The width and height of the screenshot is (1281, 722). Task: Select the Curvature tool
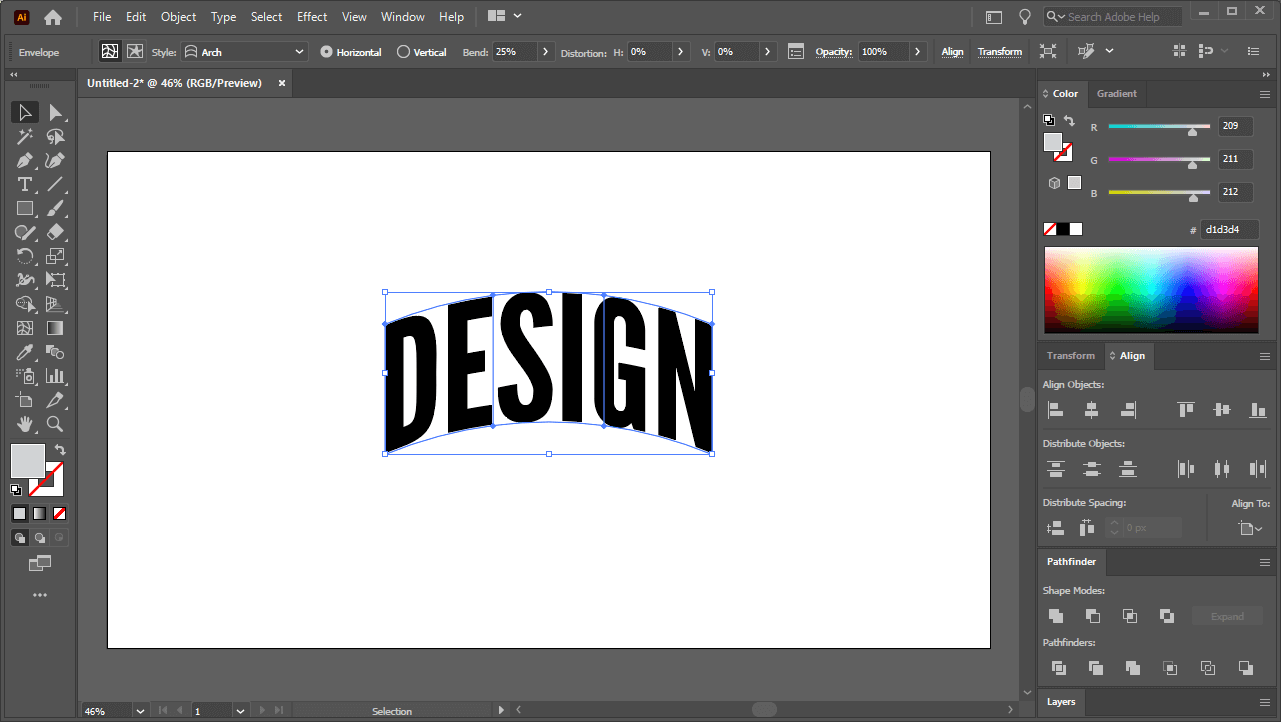pyautogui.click(x=56, y=160)
